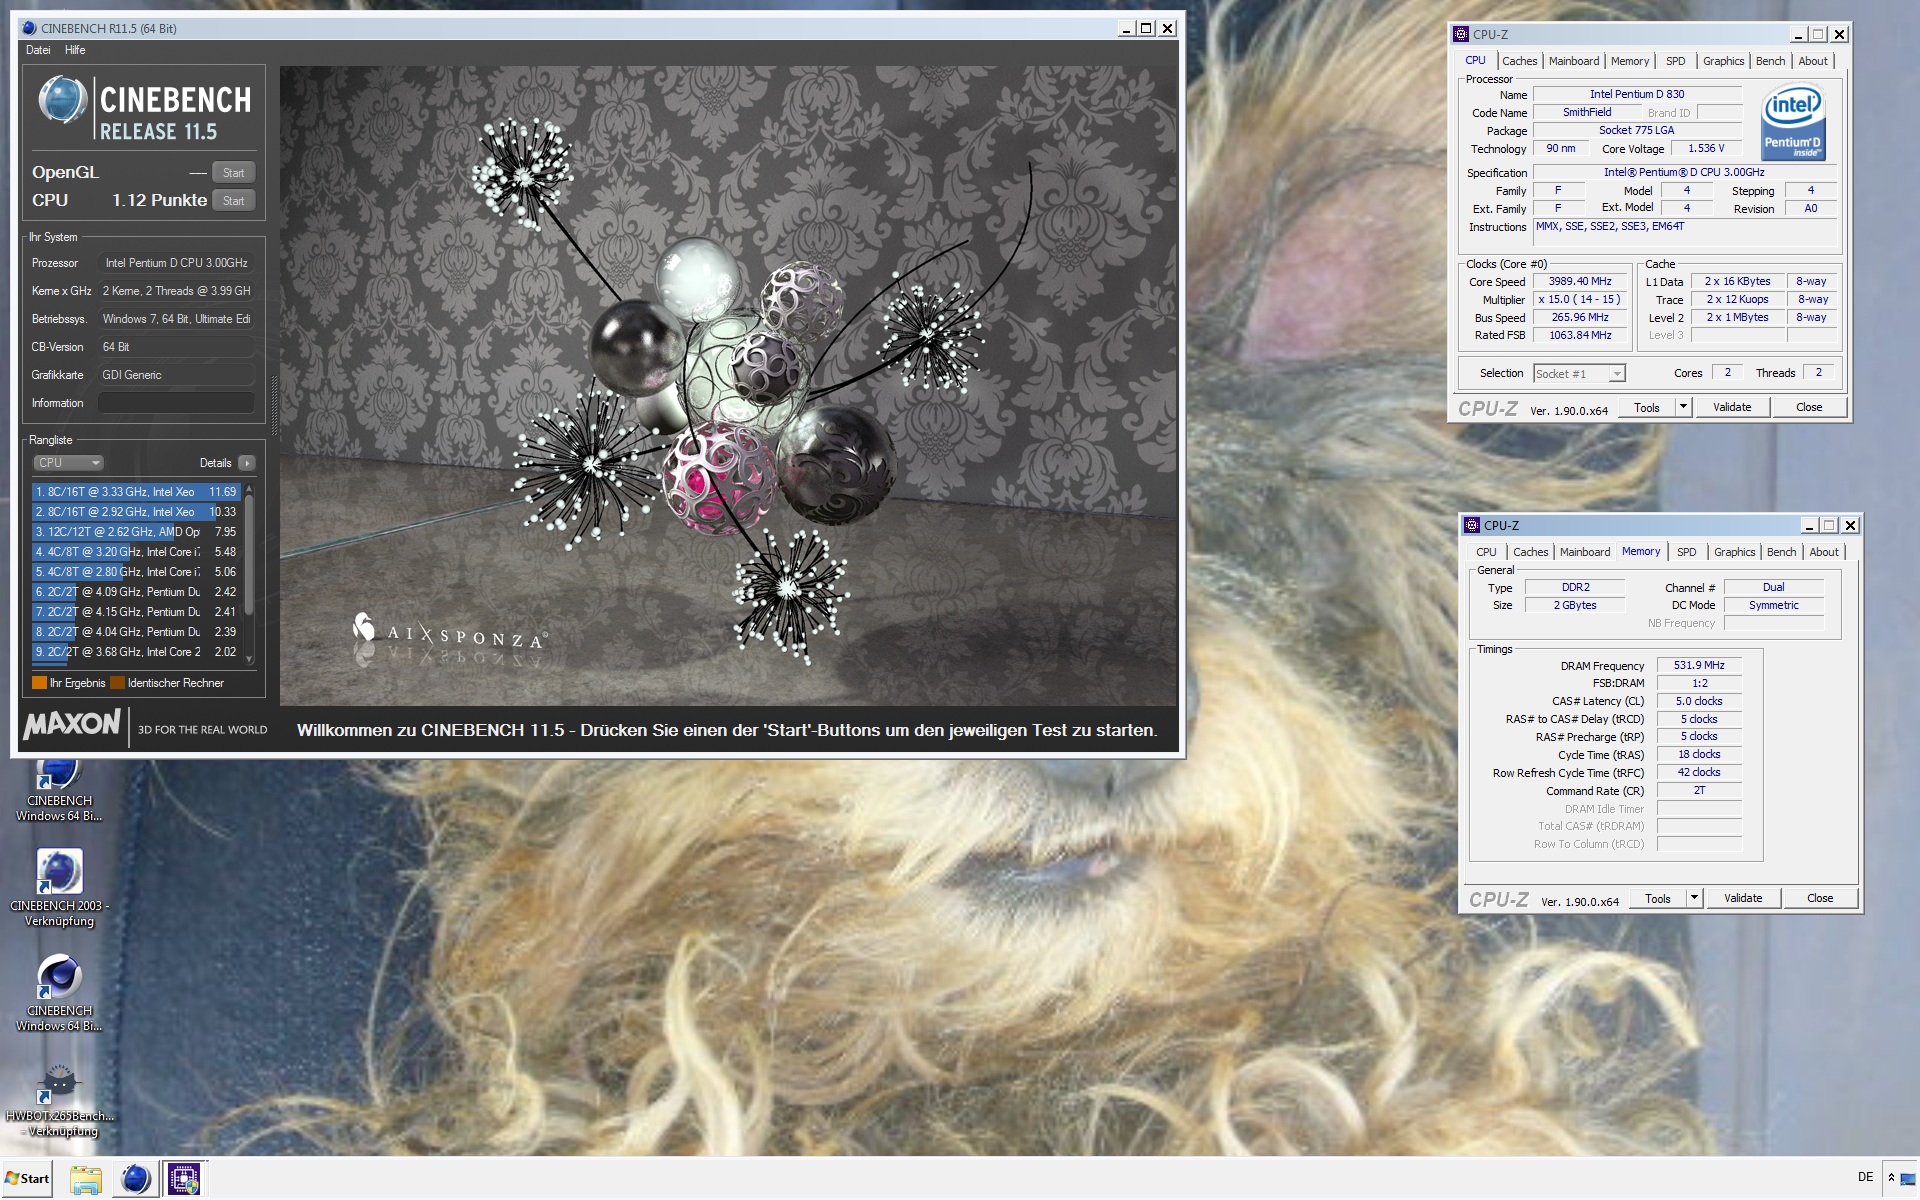
Task: Open Graphics tab in upper CPU-Z
Action: coord(1723,61)
